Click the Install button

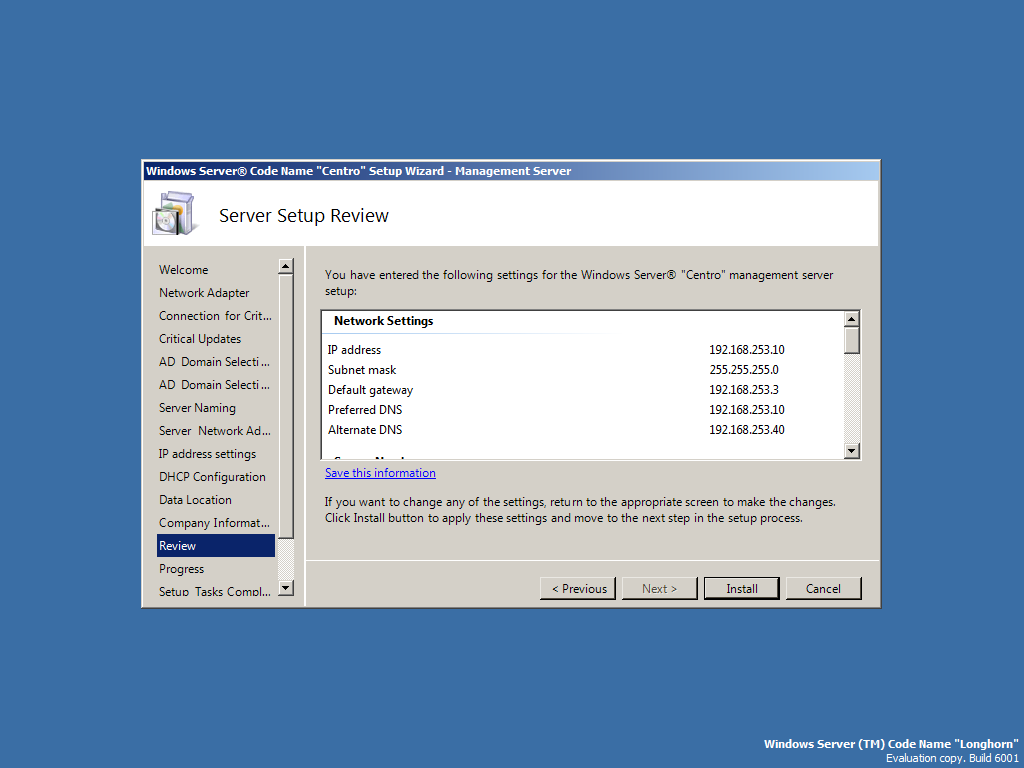point(741,588)
